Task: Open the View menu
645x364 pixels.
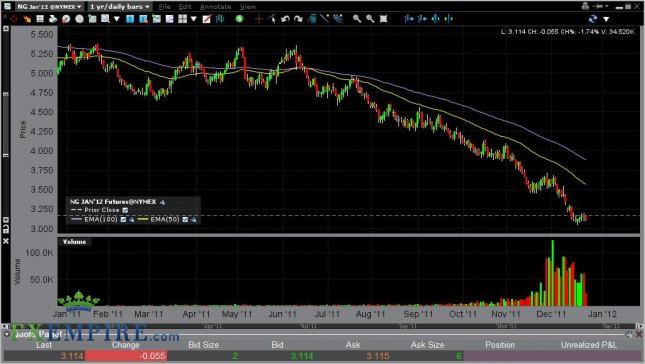Action: (248, 7)
